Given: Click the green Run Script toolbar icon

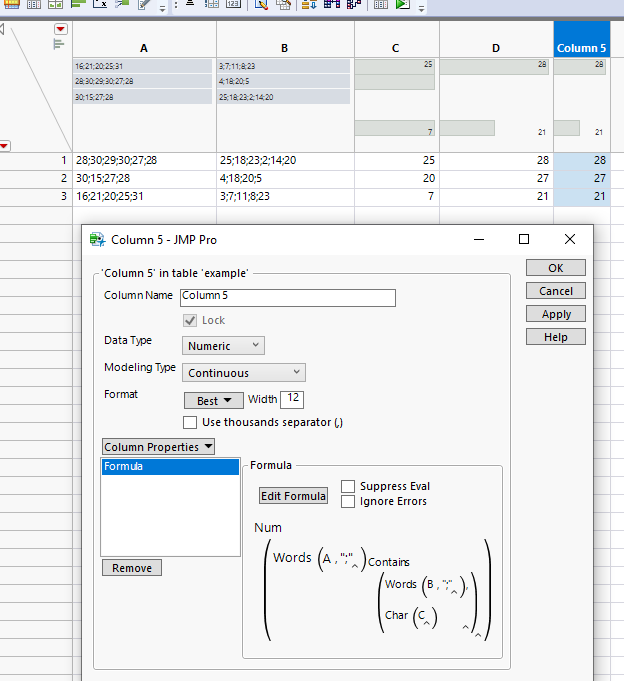Looking at the screenshot, I should 403,4.
